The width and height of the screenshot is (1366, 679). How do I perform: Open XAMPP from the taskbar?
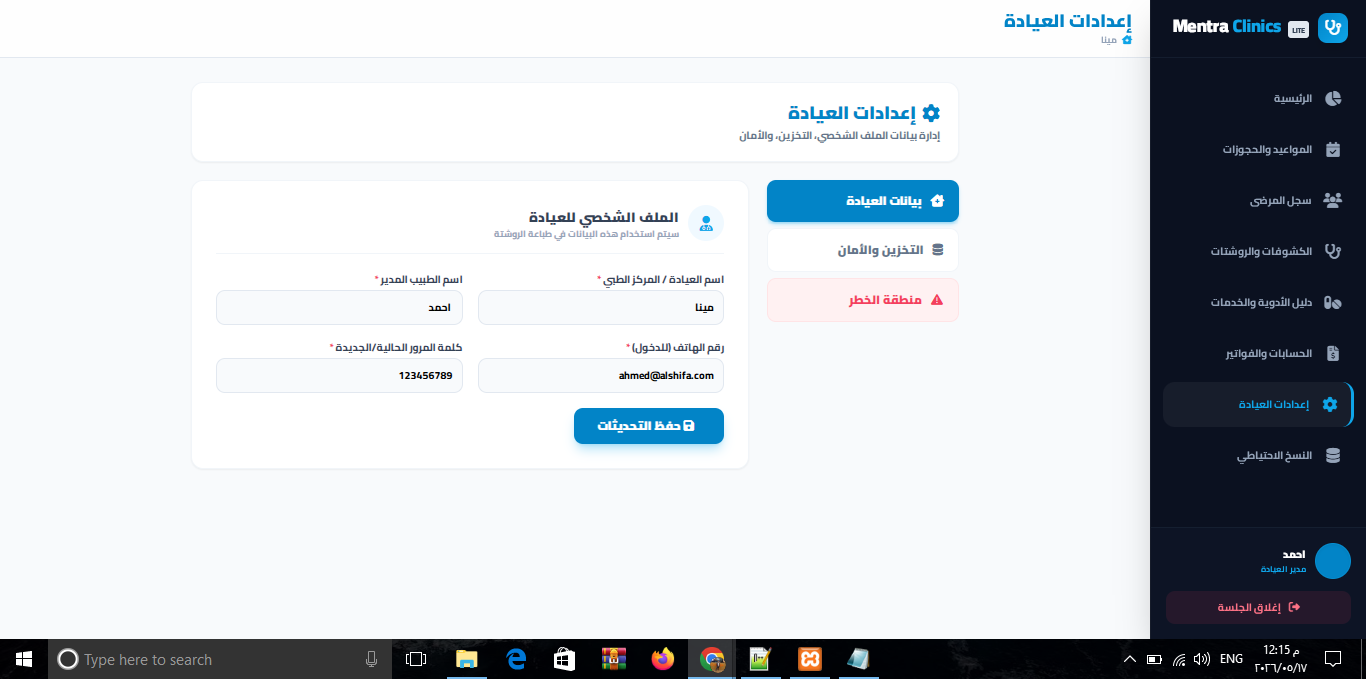pos(810,659)
